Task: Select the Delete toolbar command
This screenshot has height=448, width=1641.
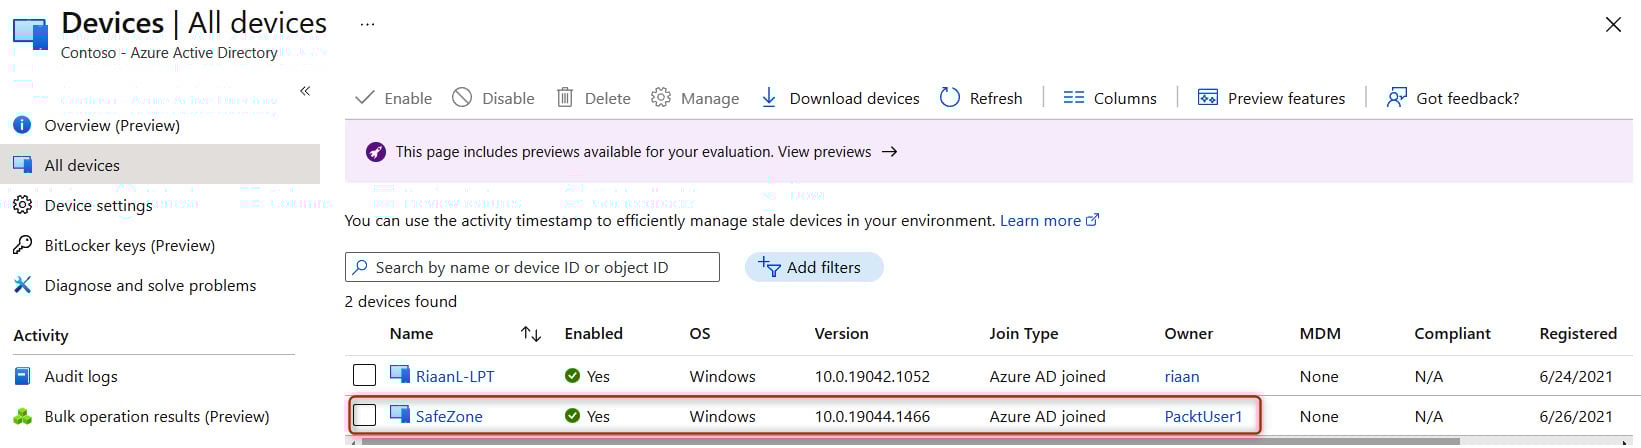Action: click(x=594, y=98)
